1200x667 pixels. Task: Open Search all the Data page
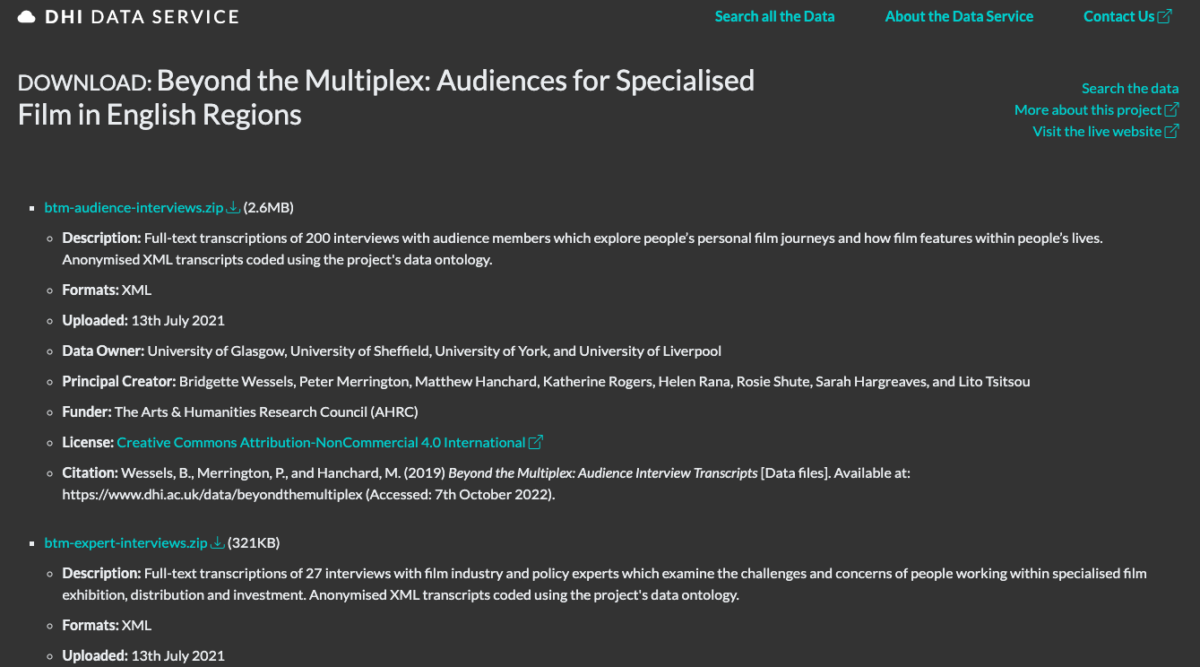(774, 17)
